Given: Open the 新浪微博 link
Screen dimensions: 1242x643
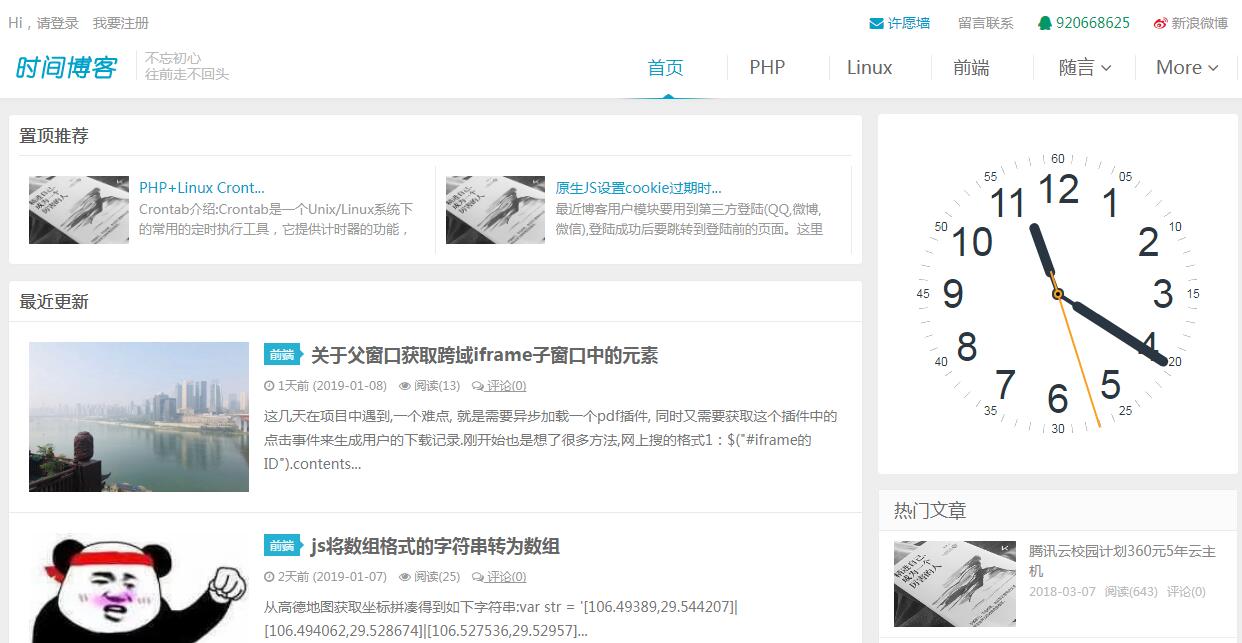Looking at the screenshot, I should [x=1200, y=23].
